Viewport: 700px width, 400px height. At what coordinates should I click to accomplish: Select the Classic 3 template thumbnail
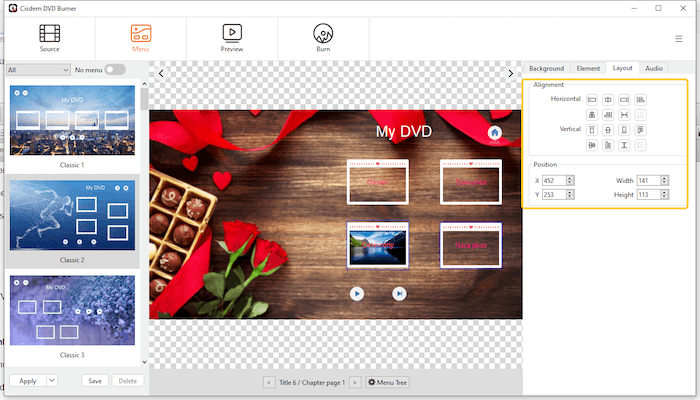point(72,310)
